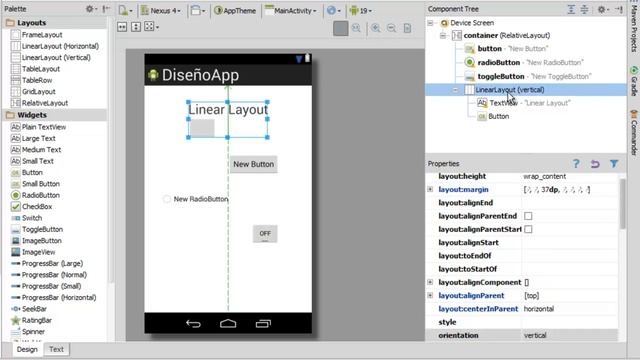Click New Button in the preview
Image resolution: width=640 pixels, height=360 pixels.
(253, 164)
